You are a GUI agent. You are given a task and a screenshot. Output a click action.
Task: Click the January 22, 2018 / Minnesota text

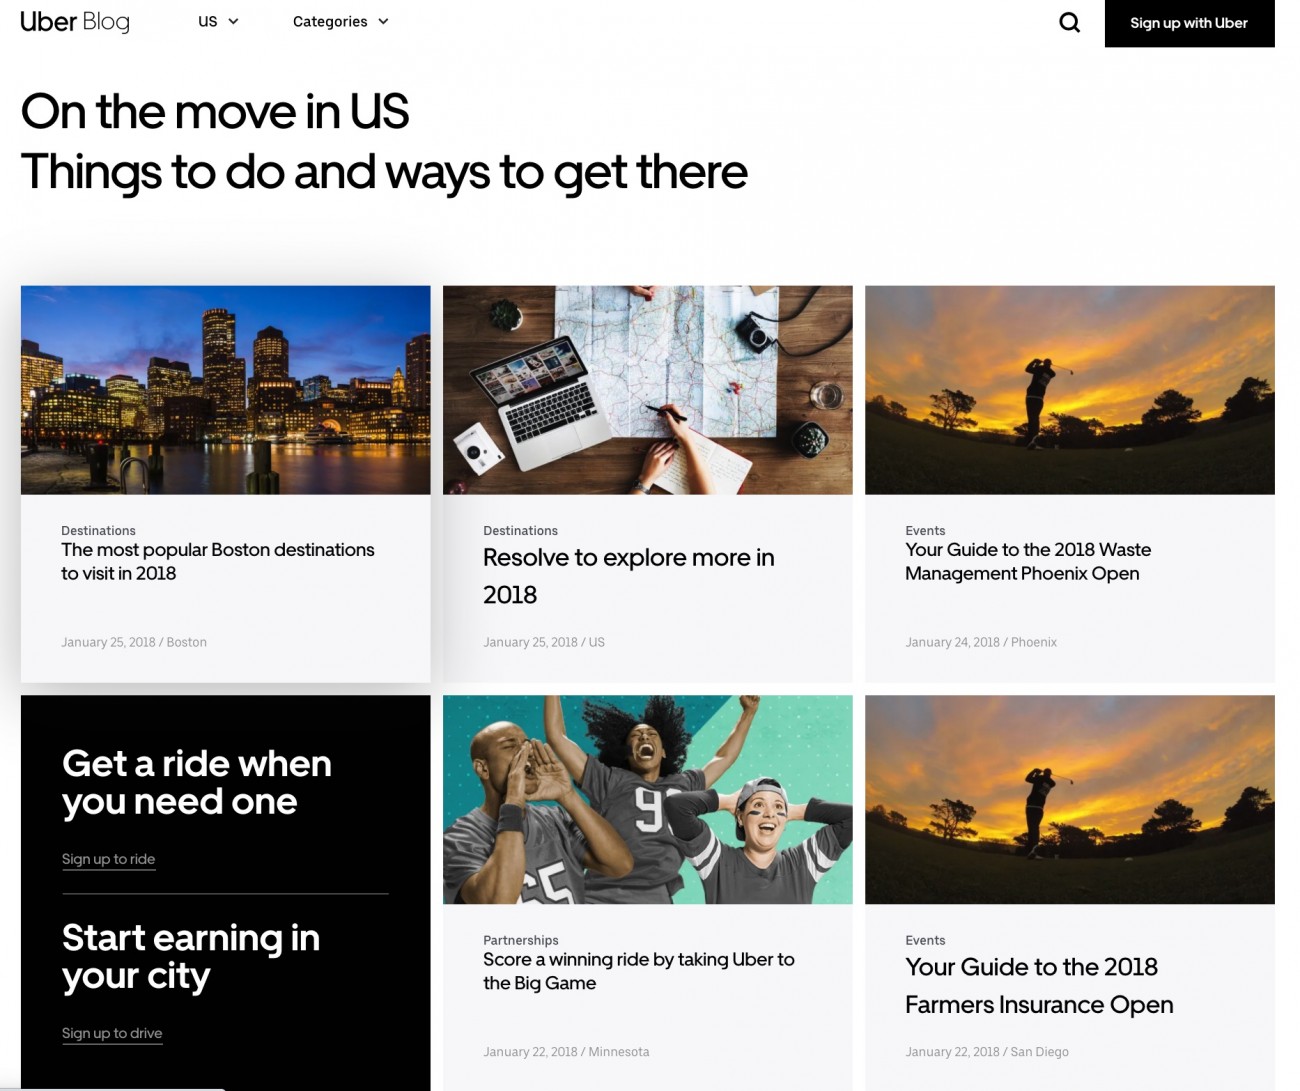[566, 1052]
